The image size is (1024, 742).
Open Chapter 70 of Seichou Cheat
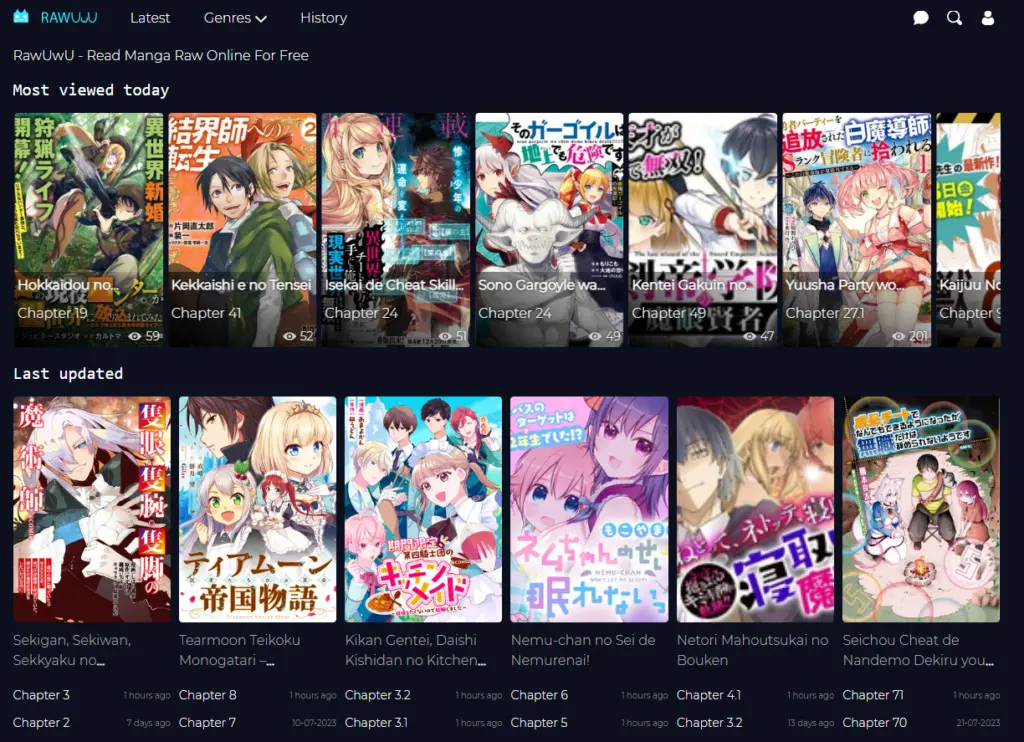[874, 722]
